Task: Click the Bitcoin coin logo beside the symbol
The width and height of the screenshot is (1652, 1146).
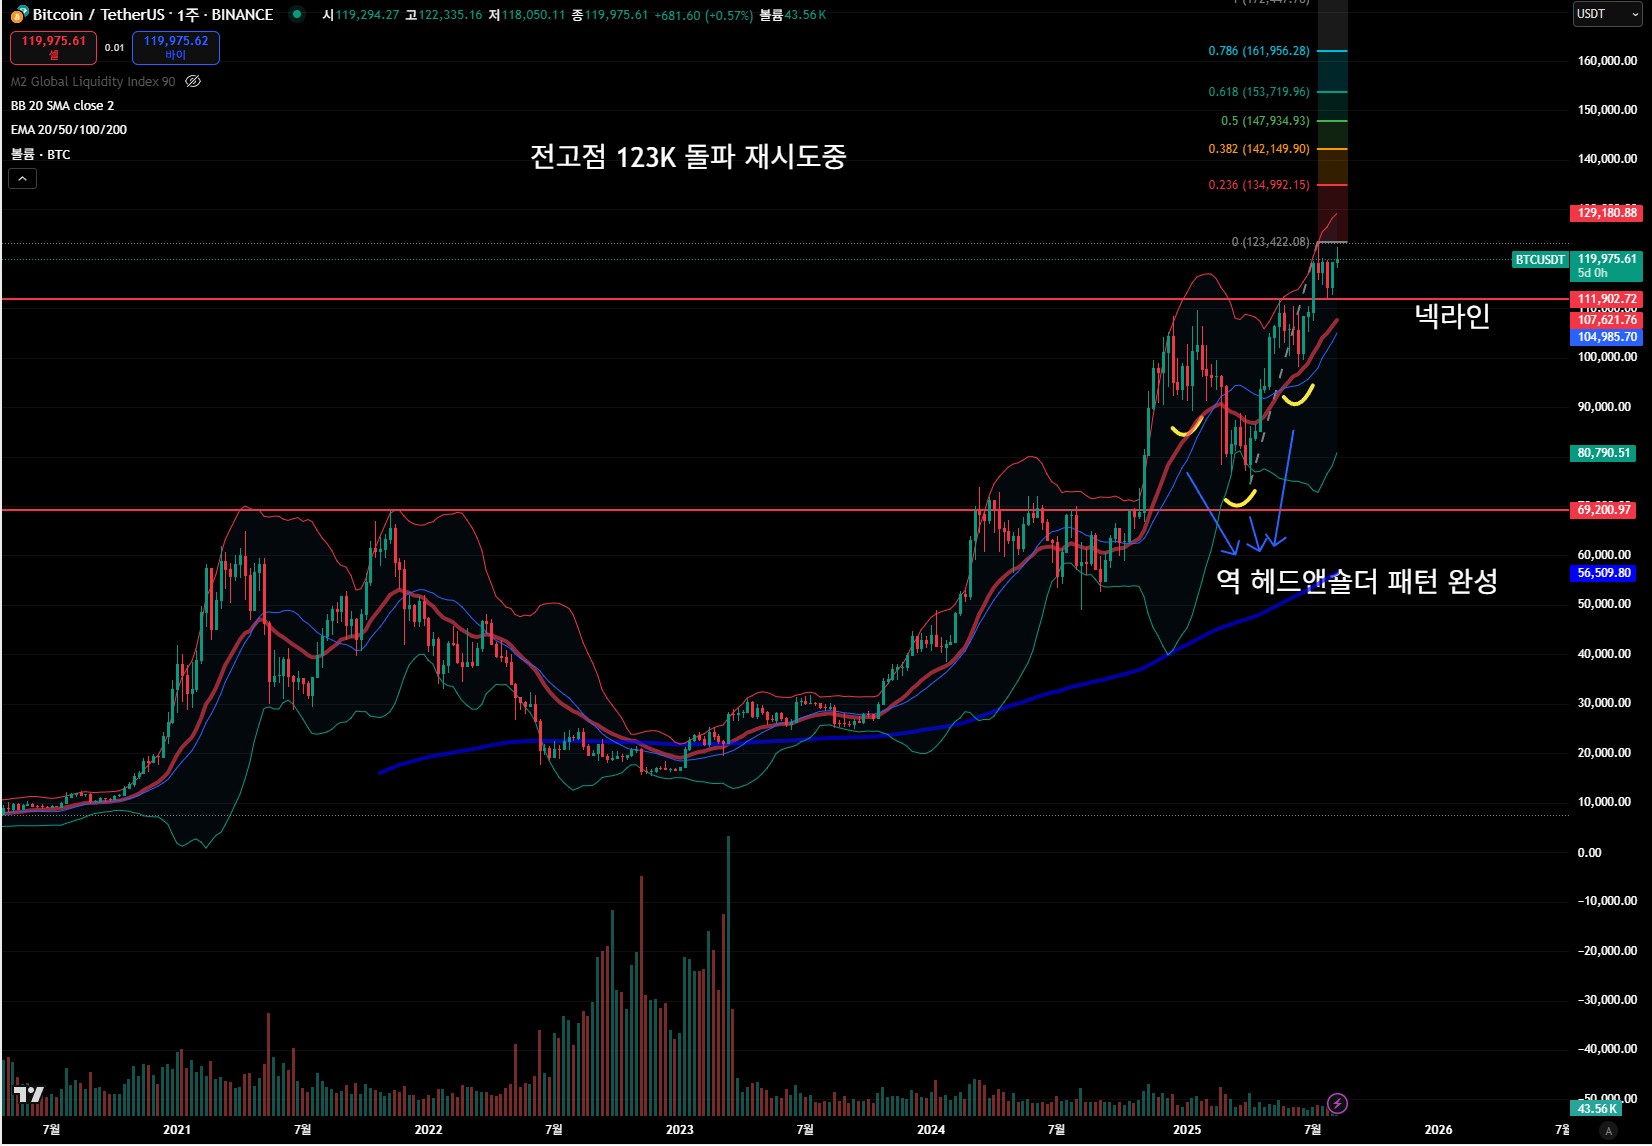Action: click(19, 15)
